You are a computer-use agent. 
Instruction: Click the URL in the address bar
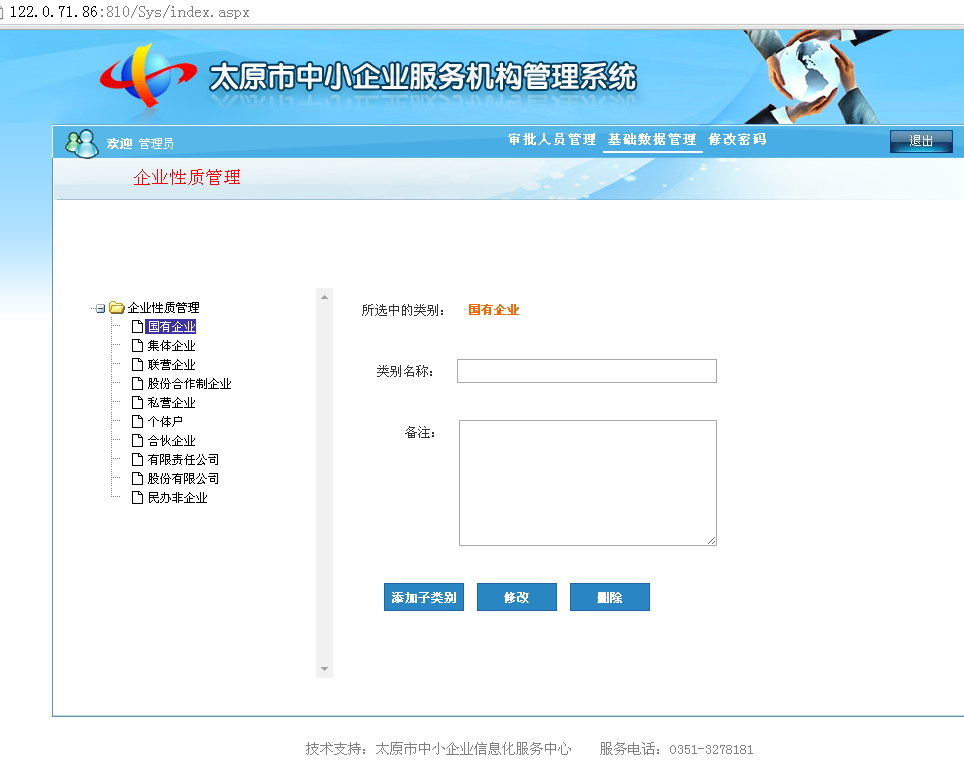130,12
